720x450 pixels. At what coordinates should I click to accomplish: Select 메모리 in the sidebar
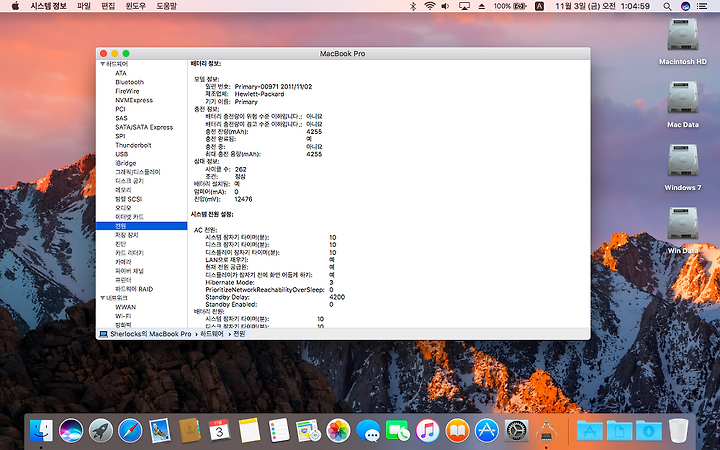[123, 190]
